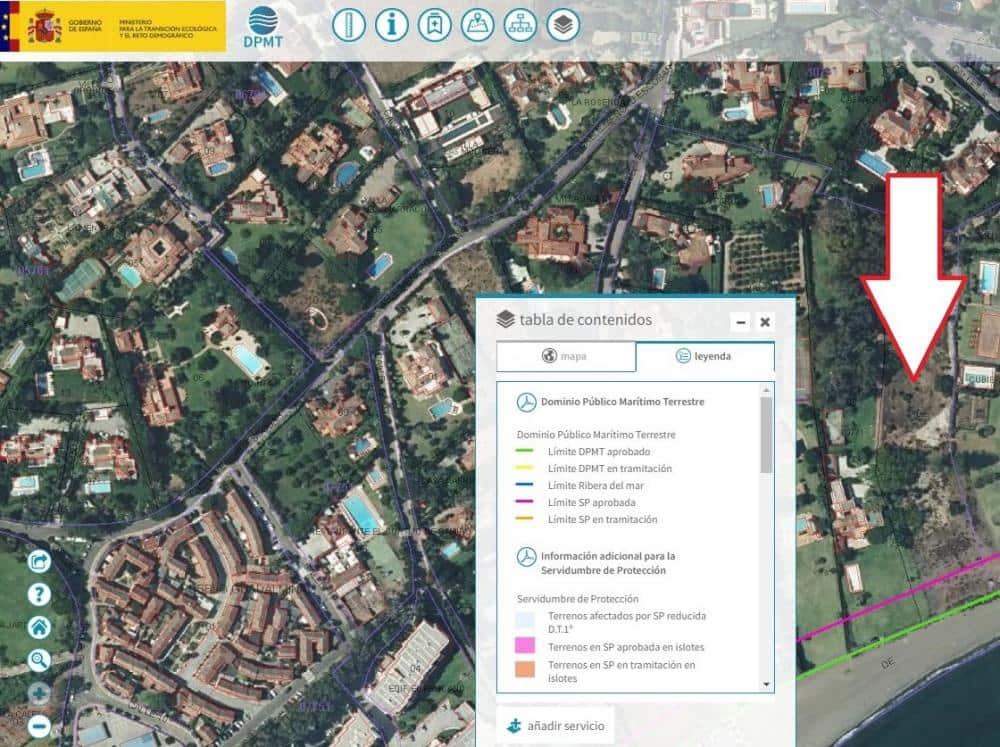The width and height of the screenshot is (1000, 747).
Task: Activate the magnifier zoom search tool
Action: pyautogui.click(x=39, y=660)
